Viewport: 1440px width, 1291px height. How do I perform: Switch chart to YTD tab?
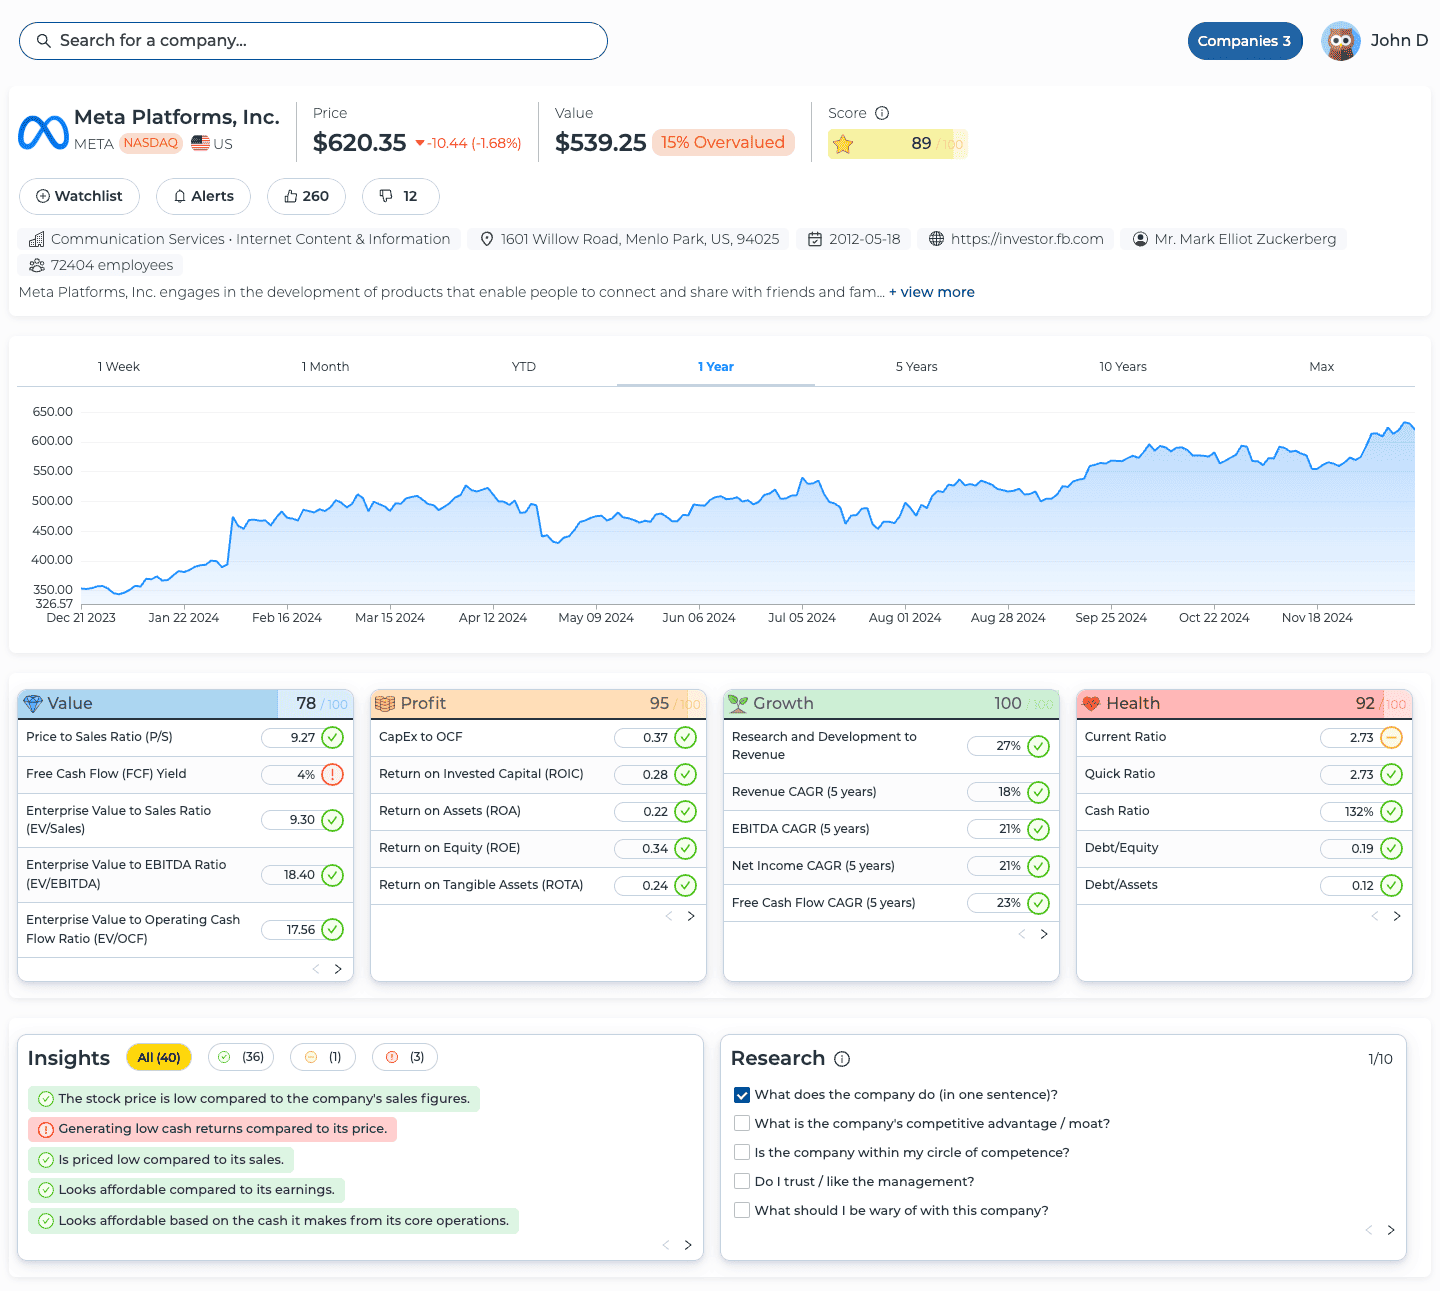(524, 367)
